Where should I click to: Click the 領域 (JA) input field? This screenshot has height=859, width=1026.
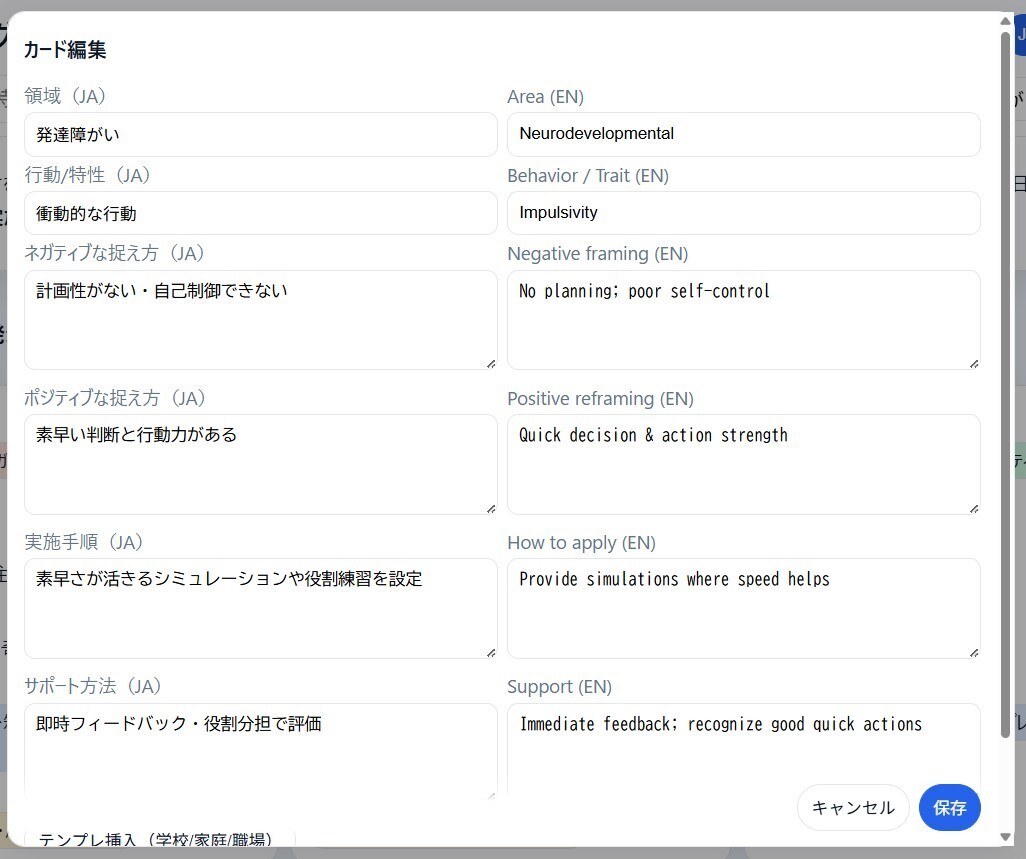coord(260,135)
